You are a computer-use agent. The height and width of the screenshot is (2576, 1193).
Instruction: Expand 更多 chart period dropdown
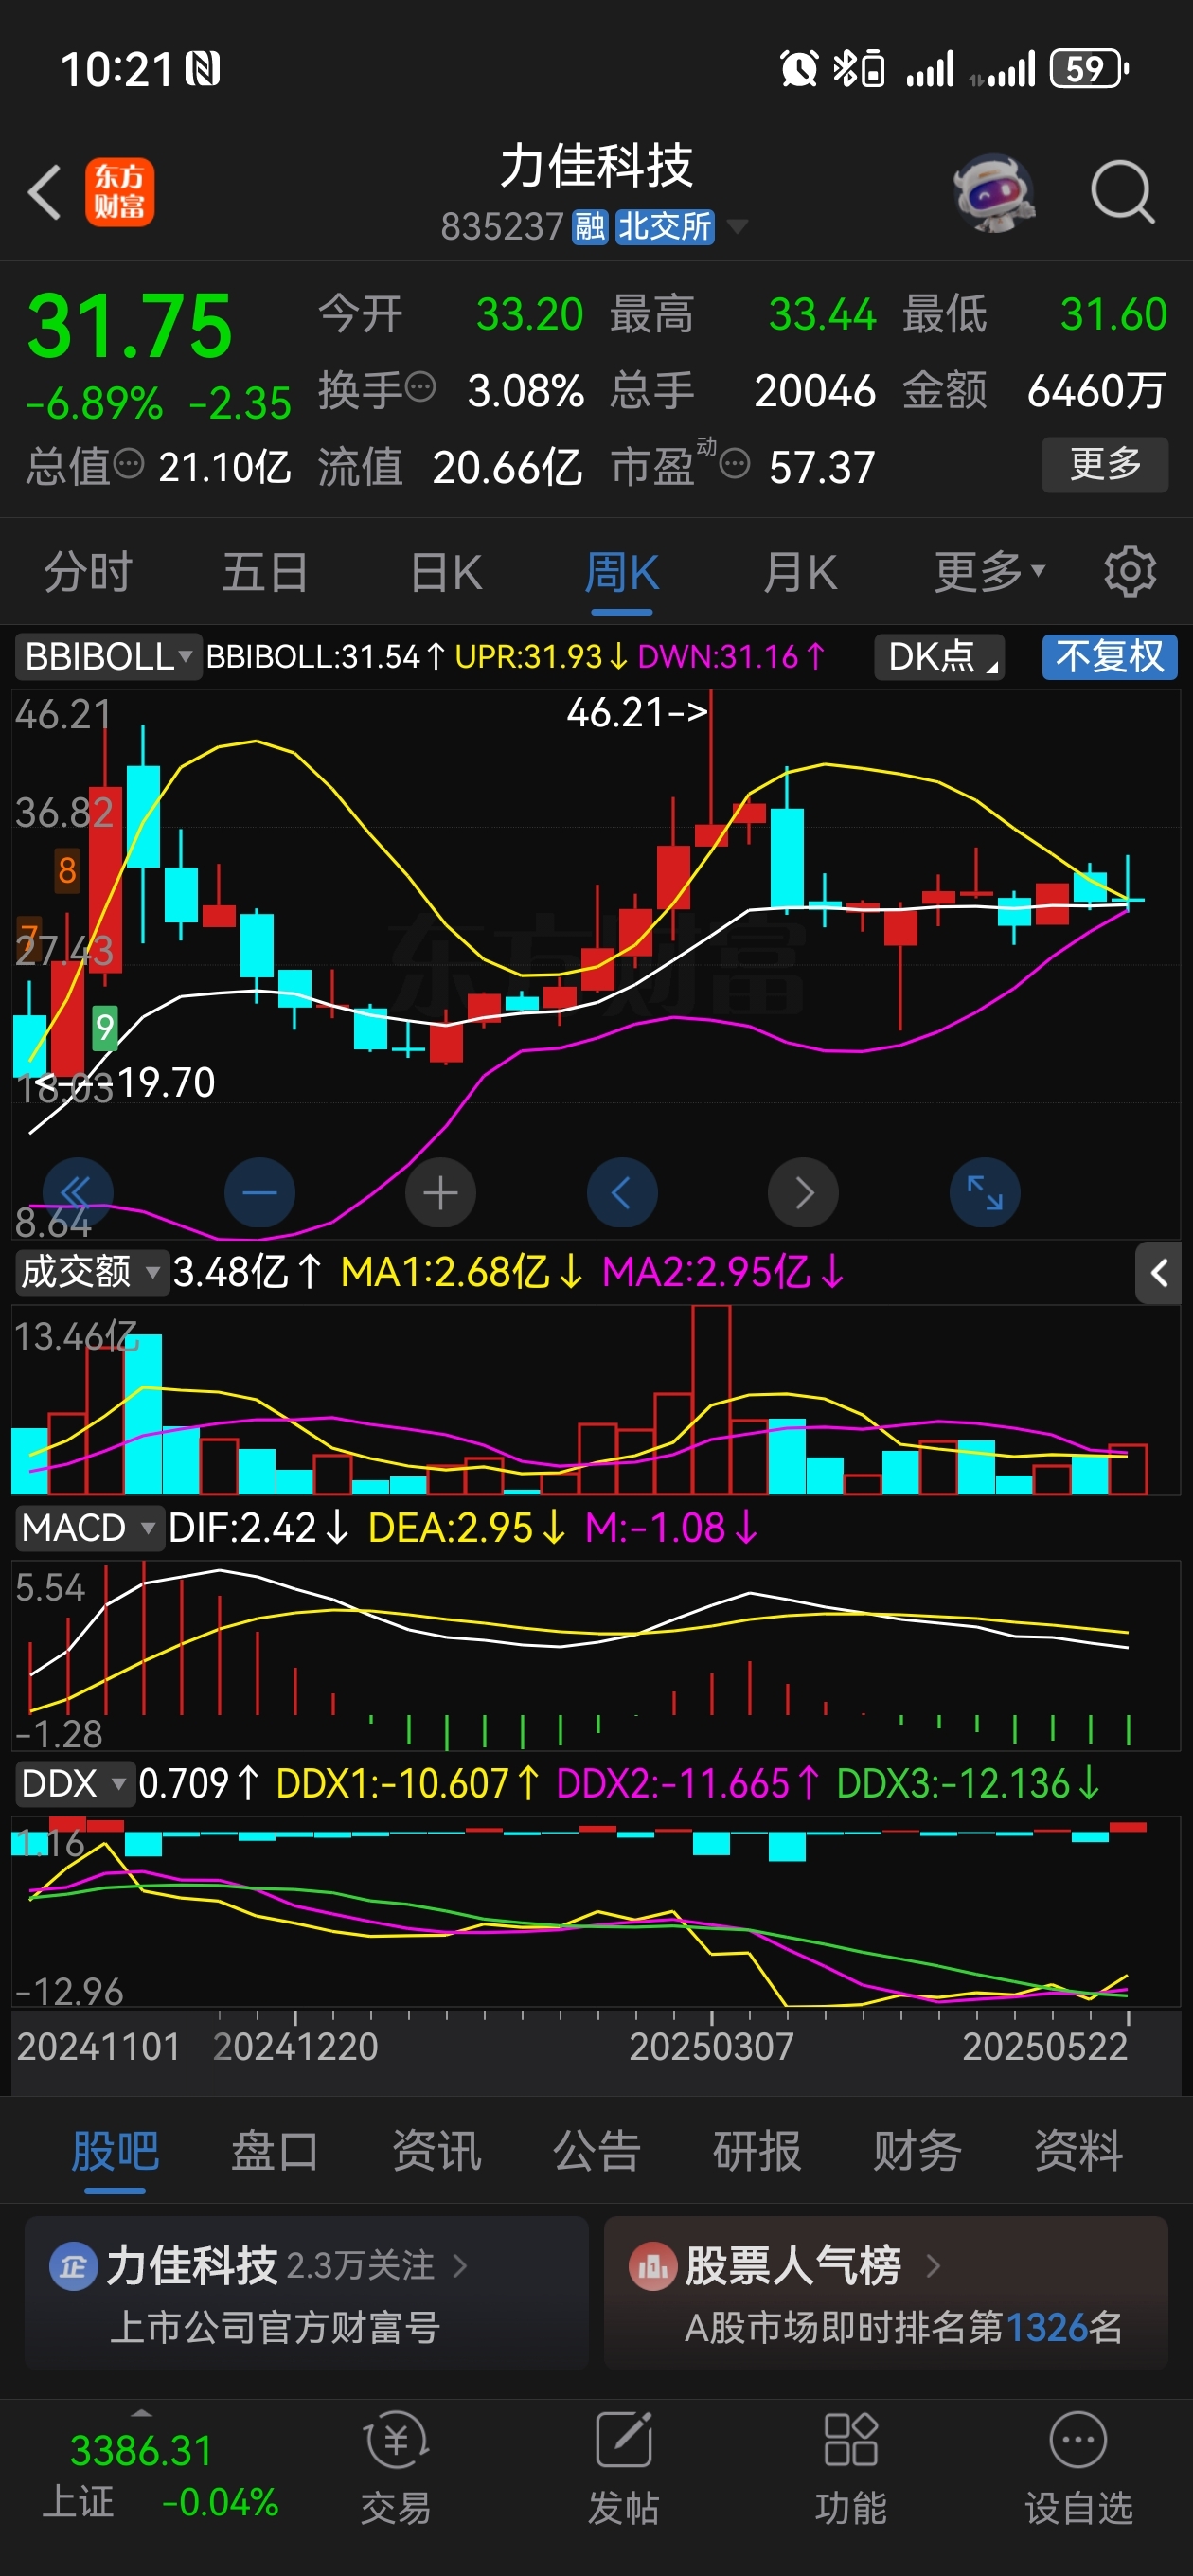click(x=989, y=572)
